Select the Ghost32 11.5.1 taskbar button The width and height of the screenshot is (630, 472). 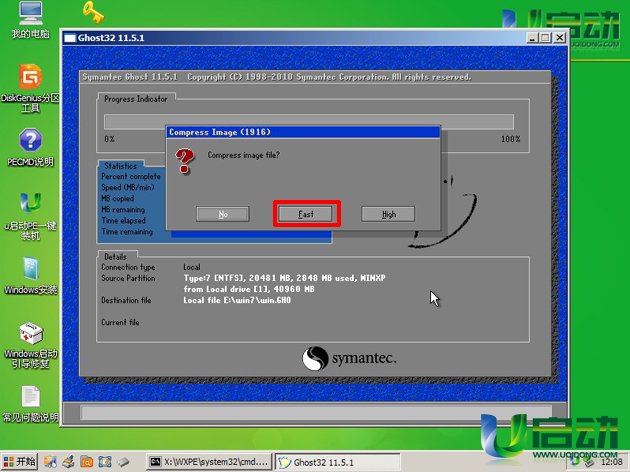pyautogui.click(x=338, y=462)
